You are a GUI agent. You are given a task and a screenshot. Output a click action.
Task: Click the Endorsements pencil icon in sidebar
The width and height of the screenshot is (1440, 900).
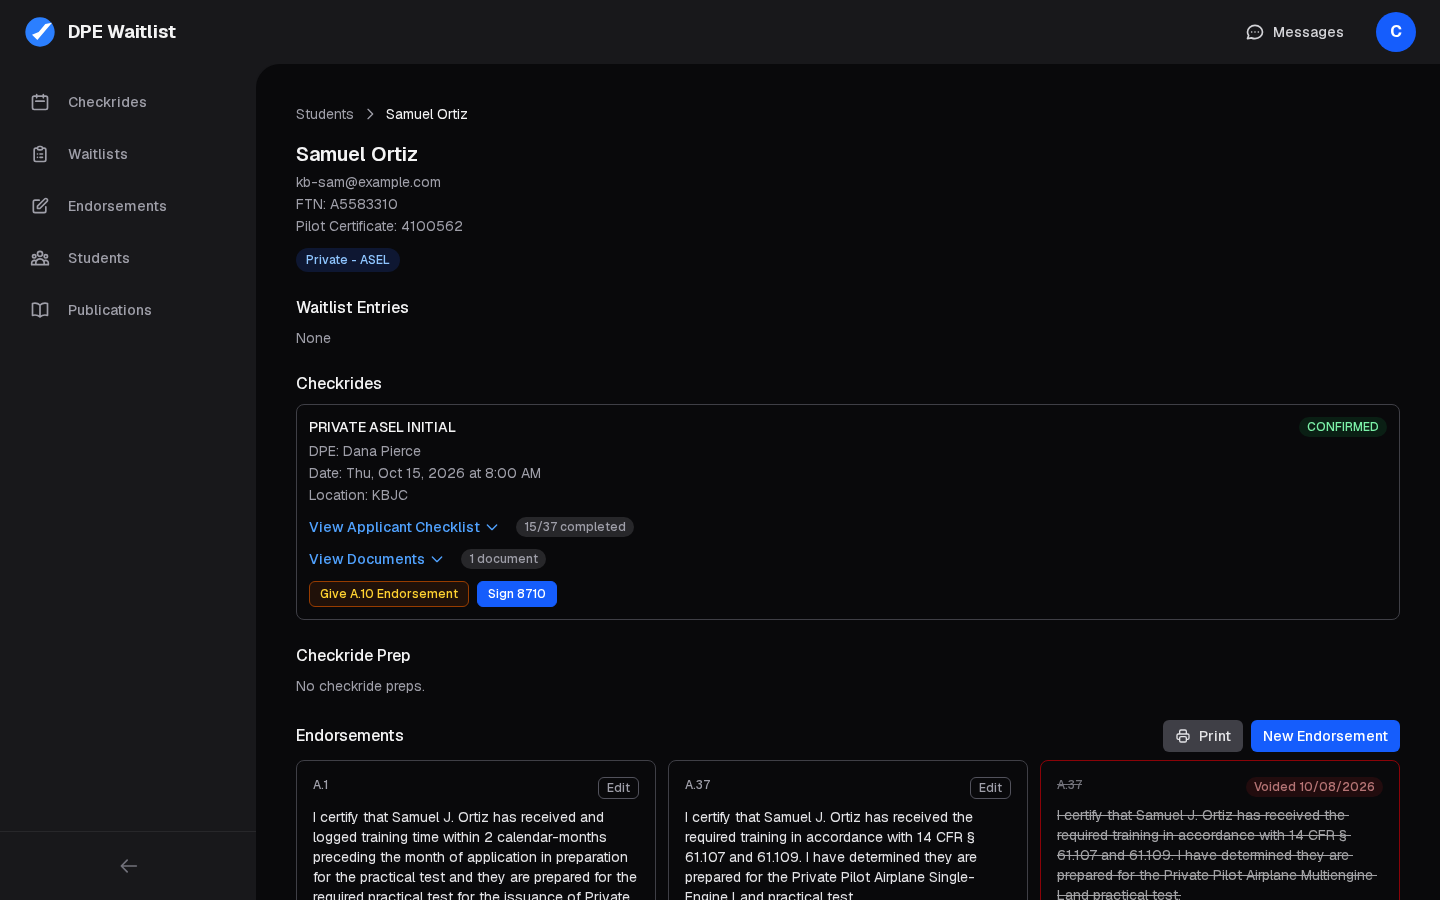click(40, 206)
